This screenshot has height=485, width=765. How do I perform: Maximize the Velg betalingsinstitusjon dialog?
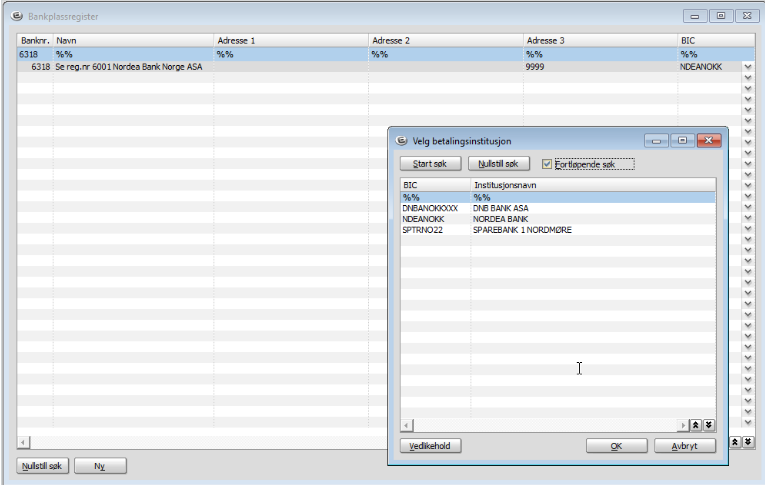pyautogui.click(x=683, y=141)
